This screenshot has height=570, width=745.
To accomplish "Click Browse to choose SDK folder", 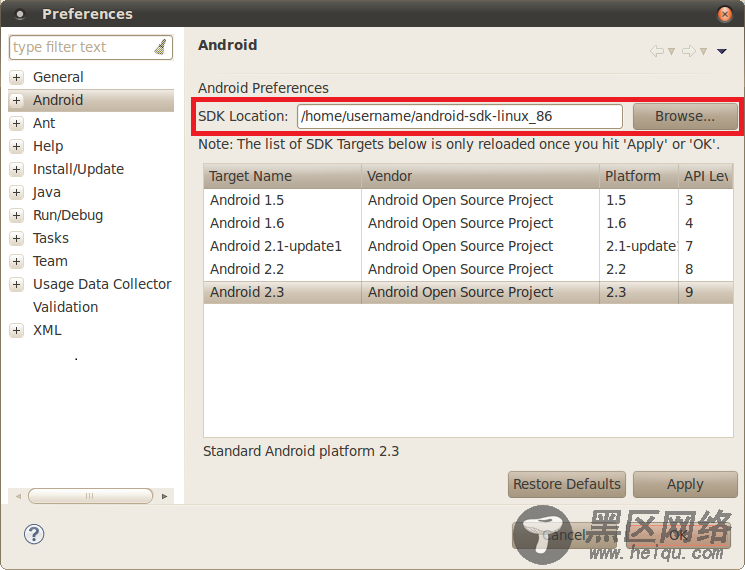I will [685, 116].
